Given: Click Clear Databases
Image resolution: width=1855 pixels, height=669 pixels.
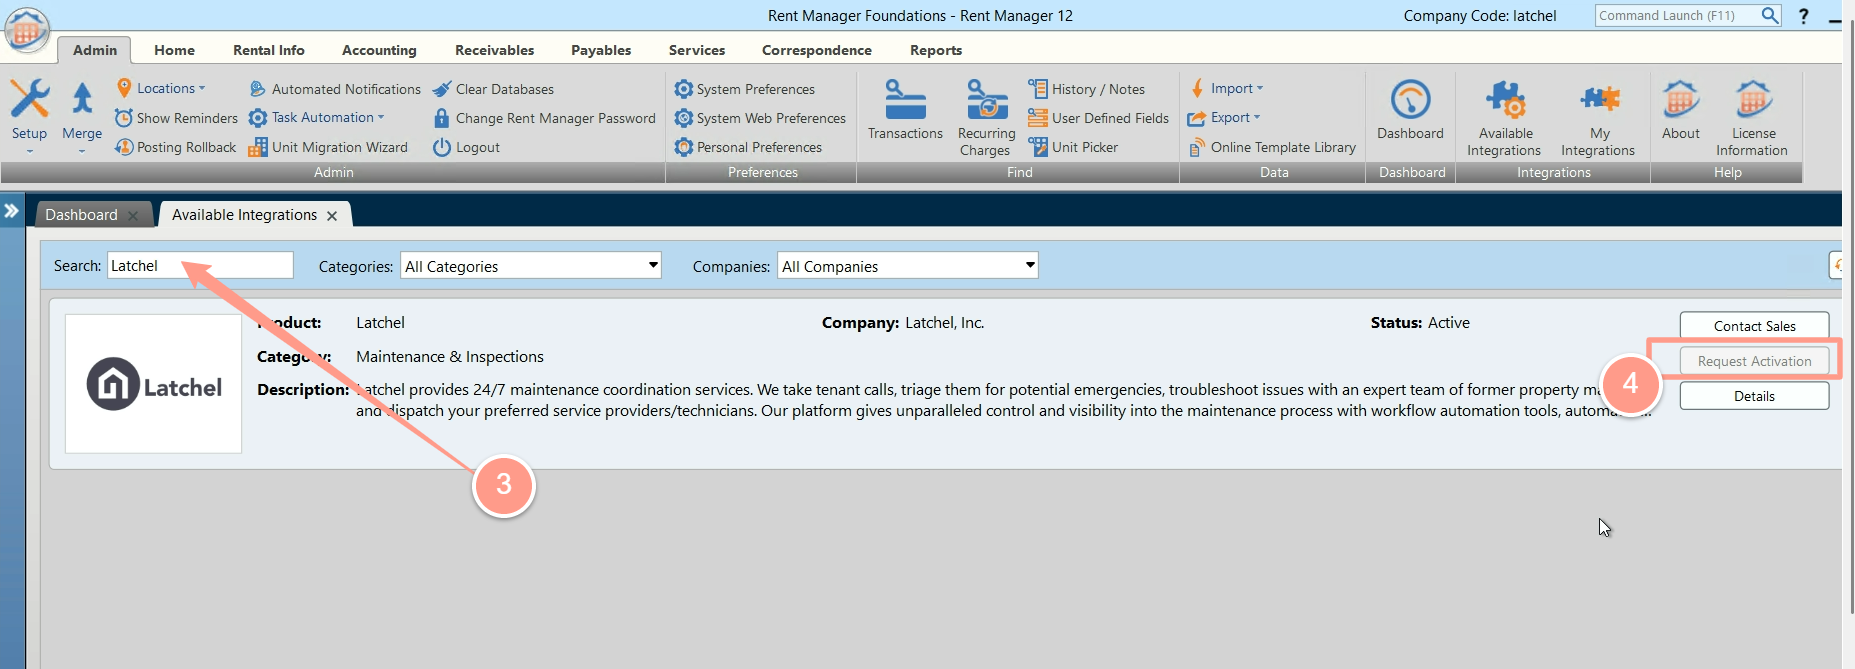Looking at the screenshot, I should pyautogui.click(x=493, y=89).
